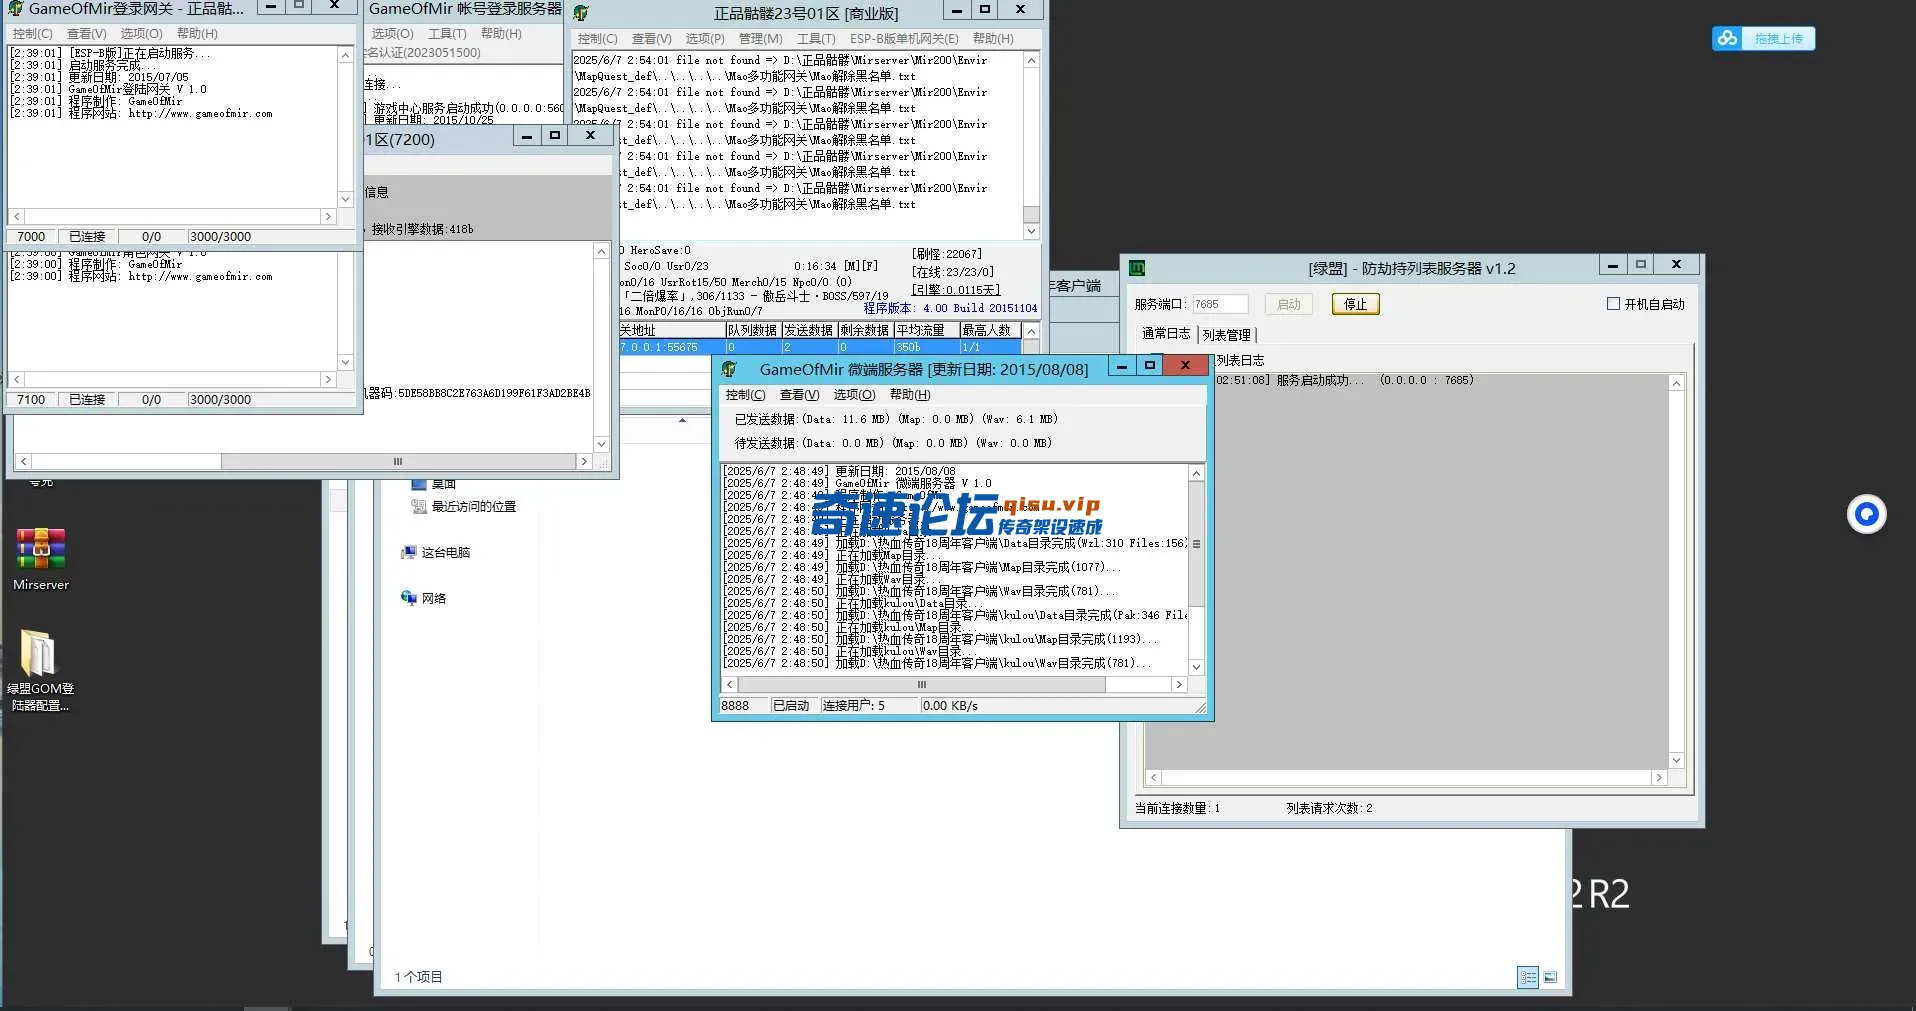Click 连接用户: 5 in status bar
Screen dimensions: 1916x1011
click(853, 706)
